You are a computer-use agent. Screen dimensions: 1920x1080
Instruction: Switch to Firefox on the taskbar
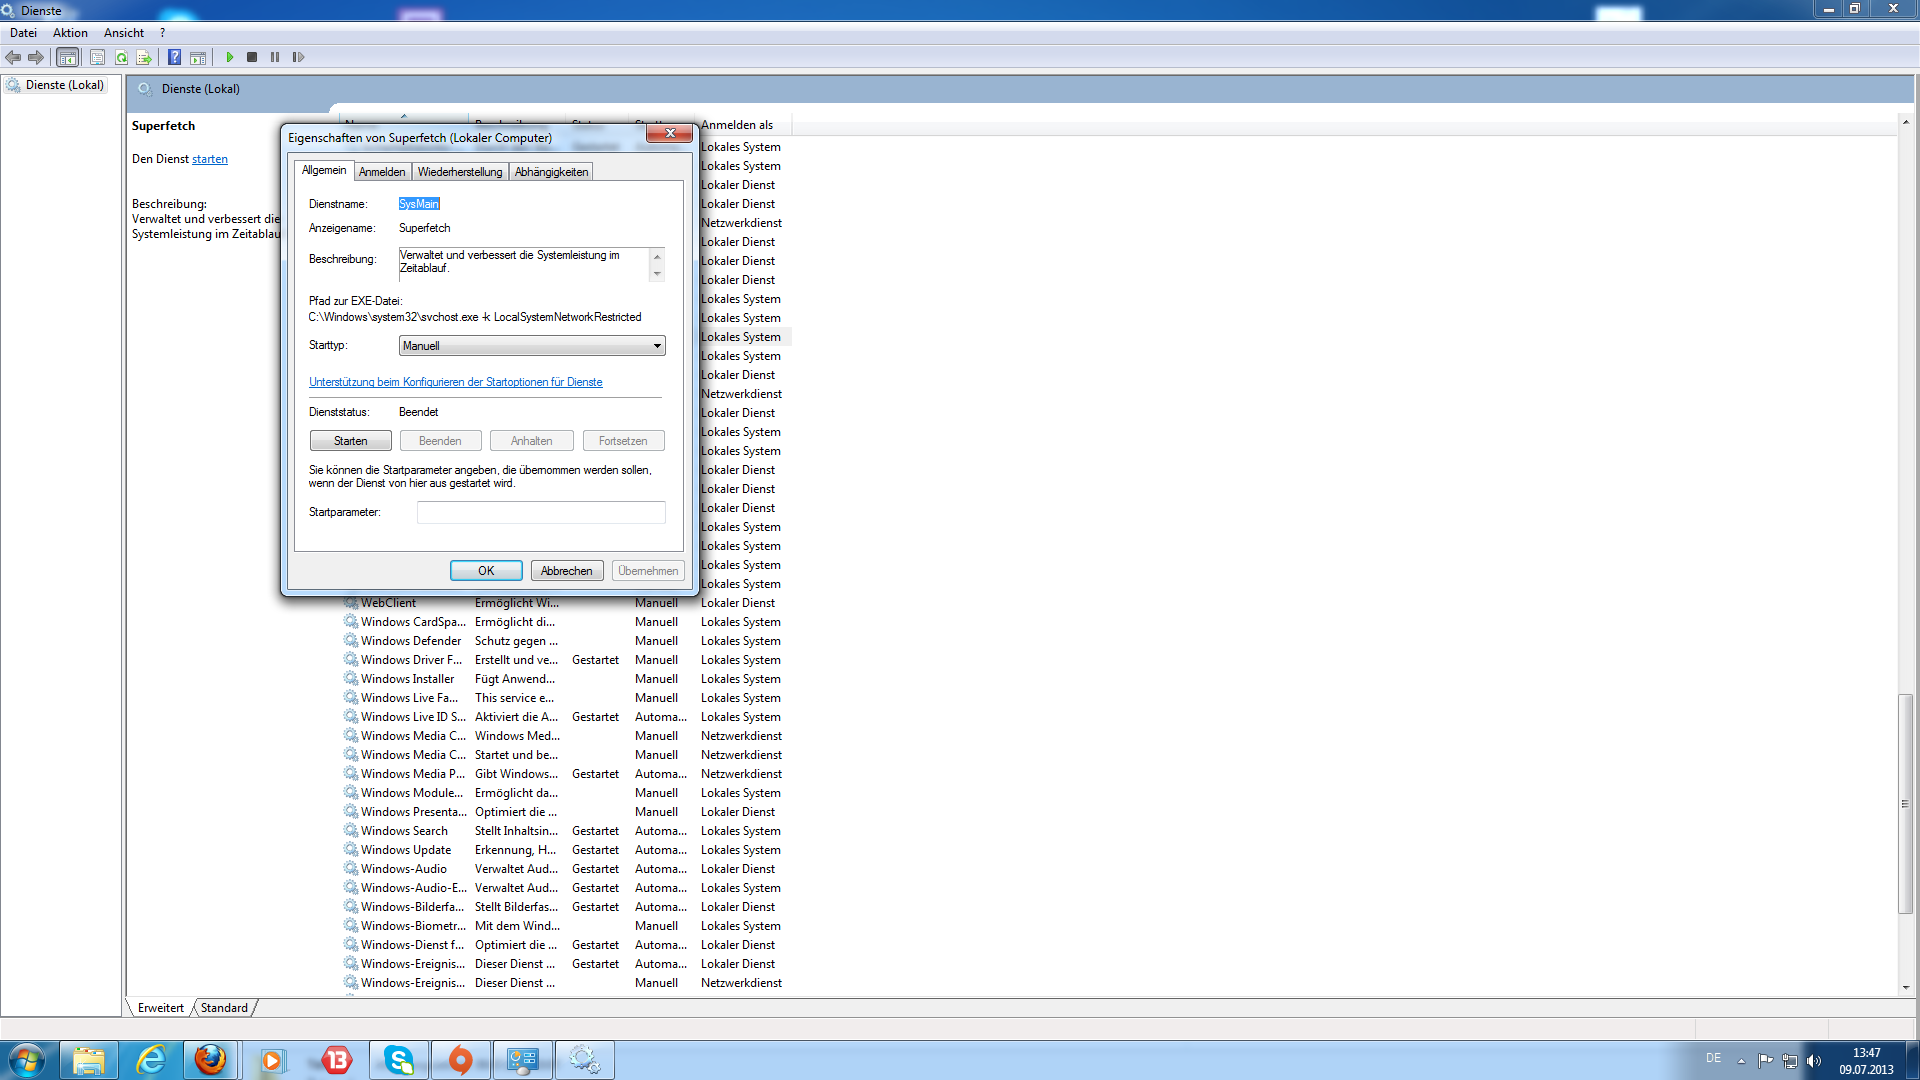(x=211, y=1060)
